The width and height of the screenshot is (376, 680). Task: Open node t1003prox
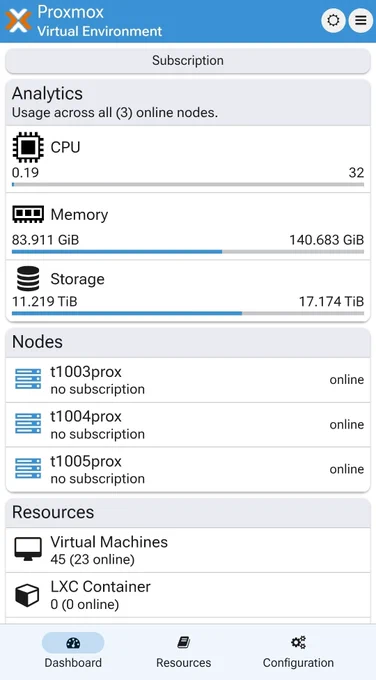pyautogui.click(x=188, y=380)
